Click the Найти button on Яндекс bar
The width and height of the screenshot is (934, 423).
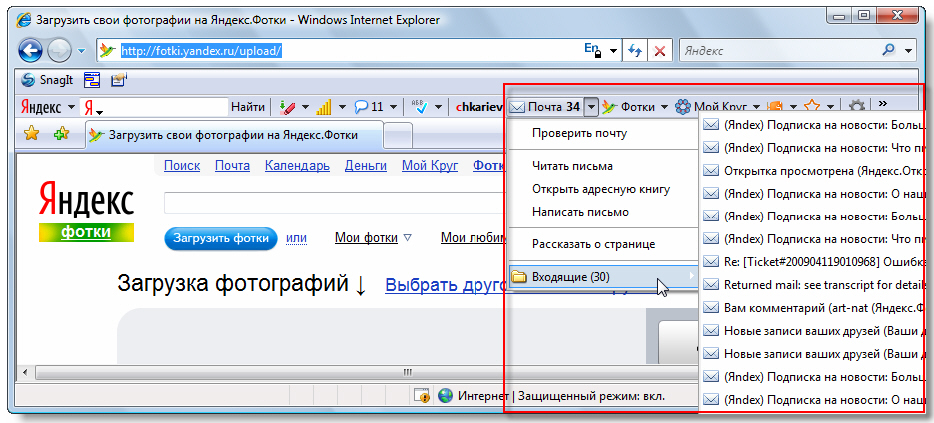(x=248, y=107)
